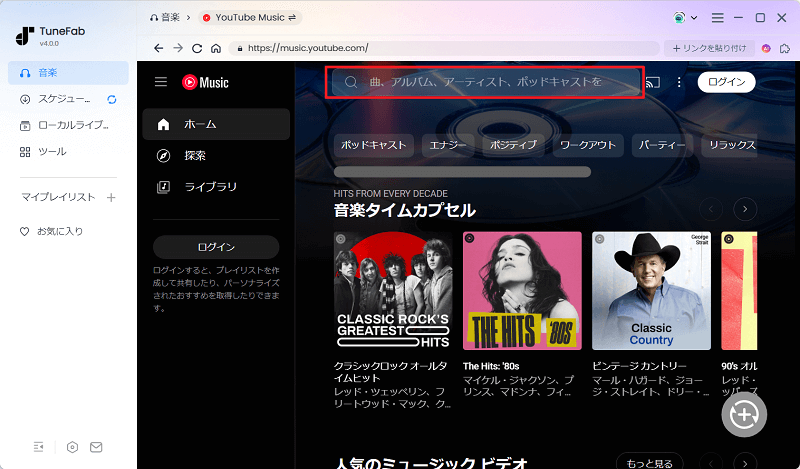Select the エナジー mood chip

click(x=448, y=145)
